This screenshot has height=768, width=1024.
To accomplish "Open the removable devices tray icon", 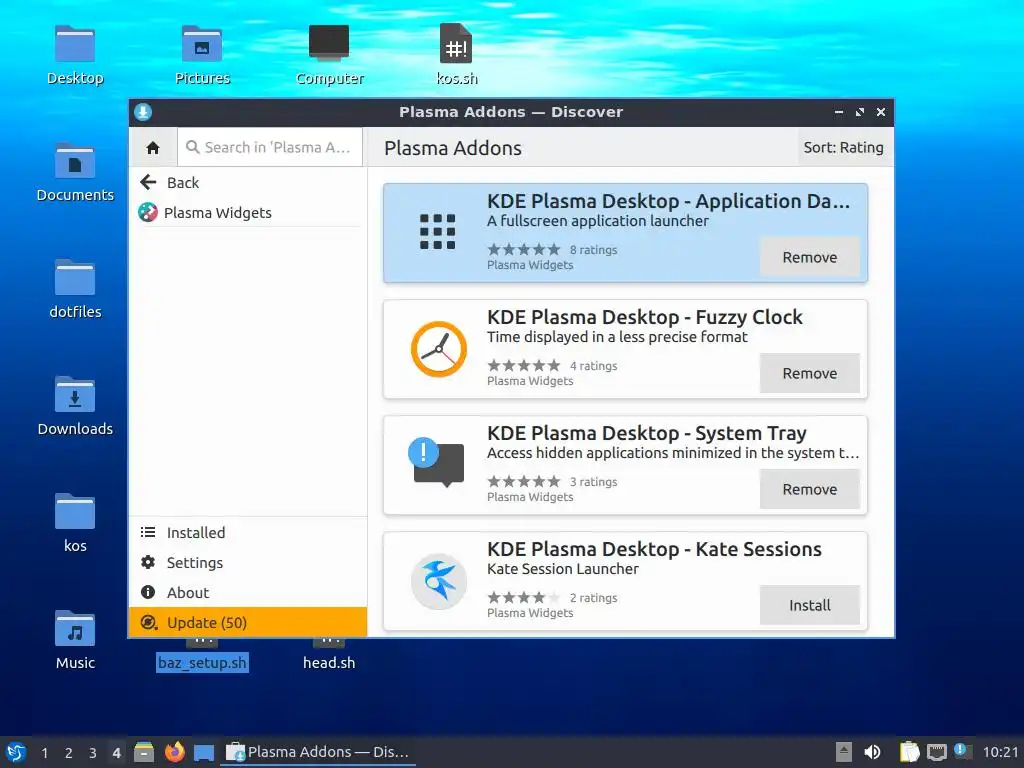I will (x=844, y=752).
